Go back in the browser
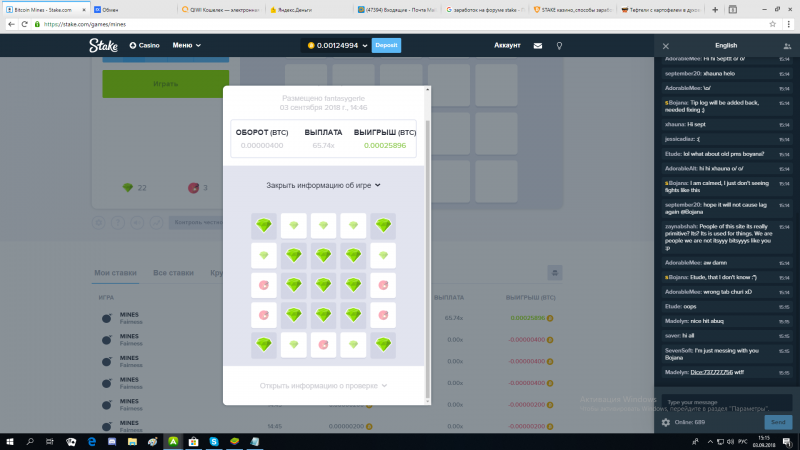This screenshot has width=800, height=450. [11, 24]
